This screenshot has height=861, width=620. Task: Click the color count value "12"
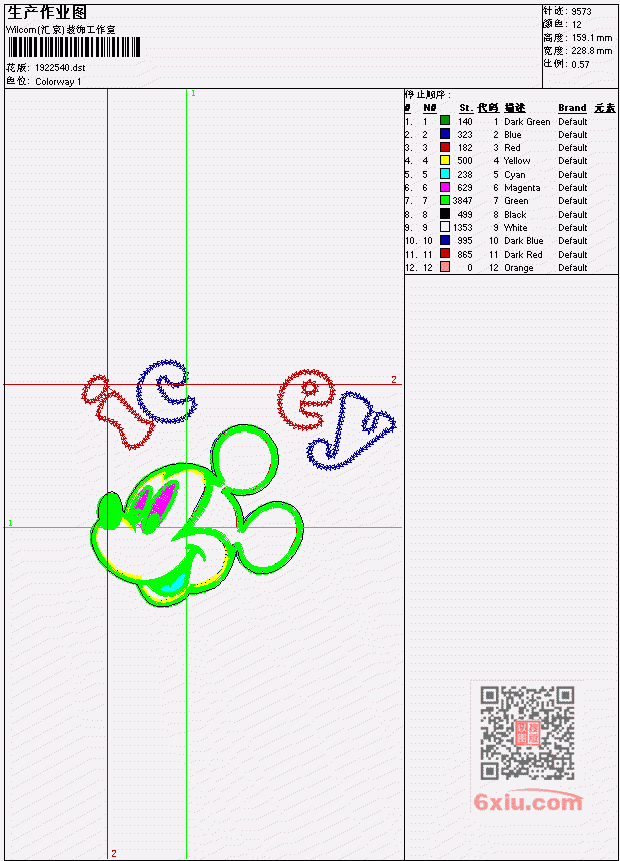[x=576, y=25]
